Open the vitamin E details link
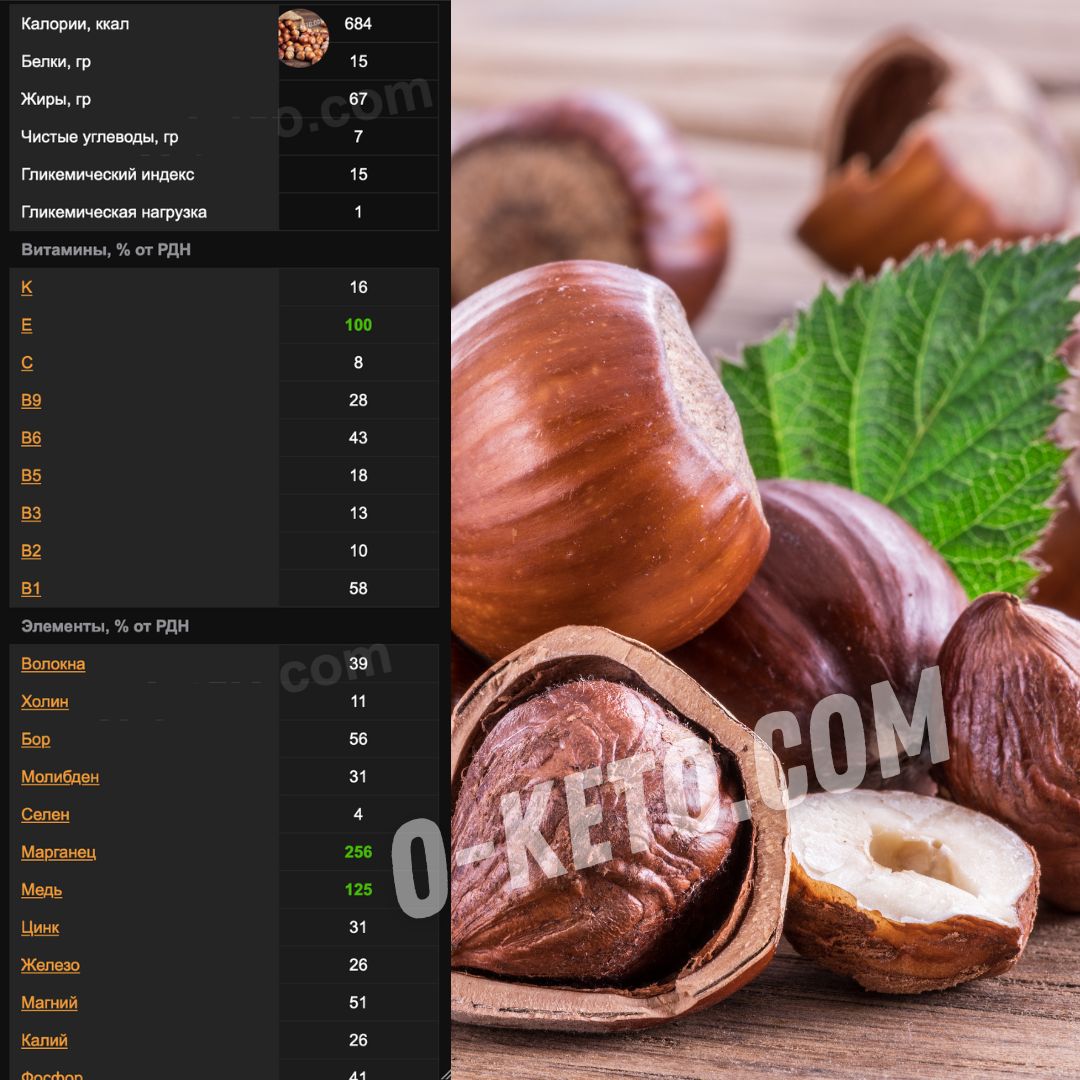1080x1080 pixels. tap(25, 325)
